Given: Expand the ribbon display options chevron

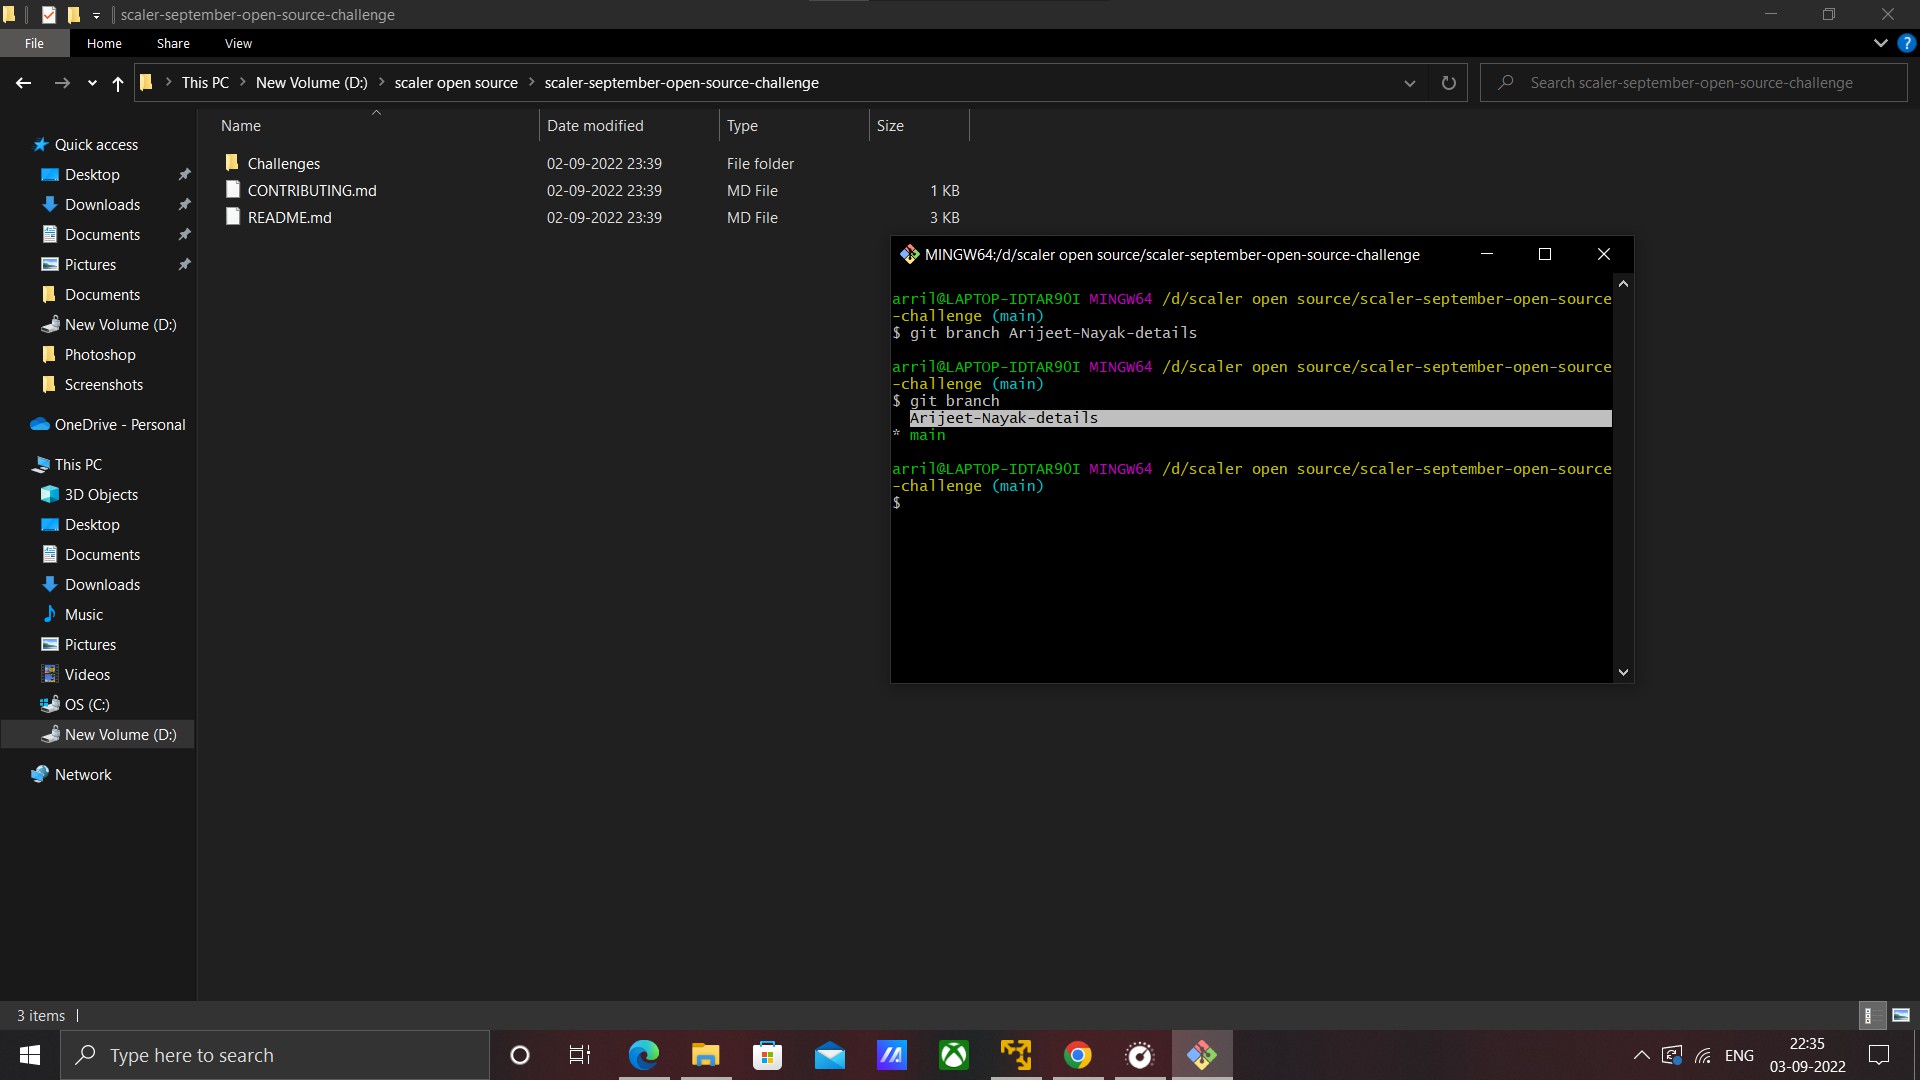Looking at the screenshot, I should 1880,43.
